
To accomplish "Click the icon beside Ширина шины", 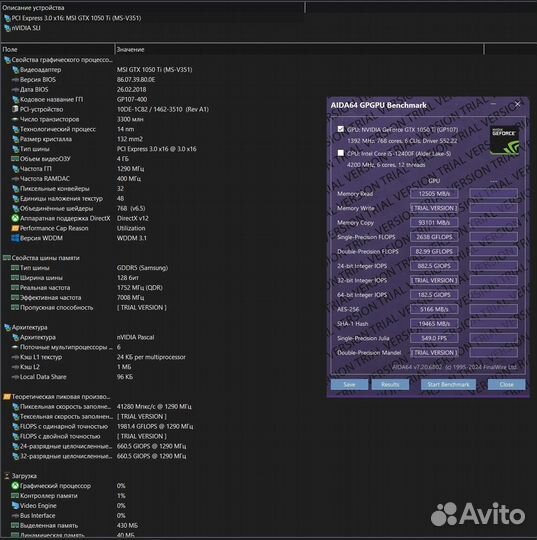I will point(15,278).
